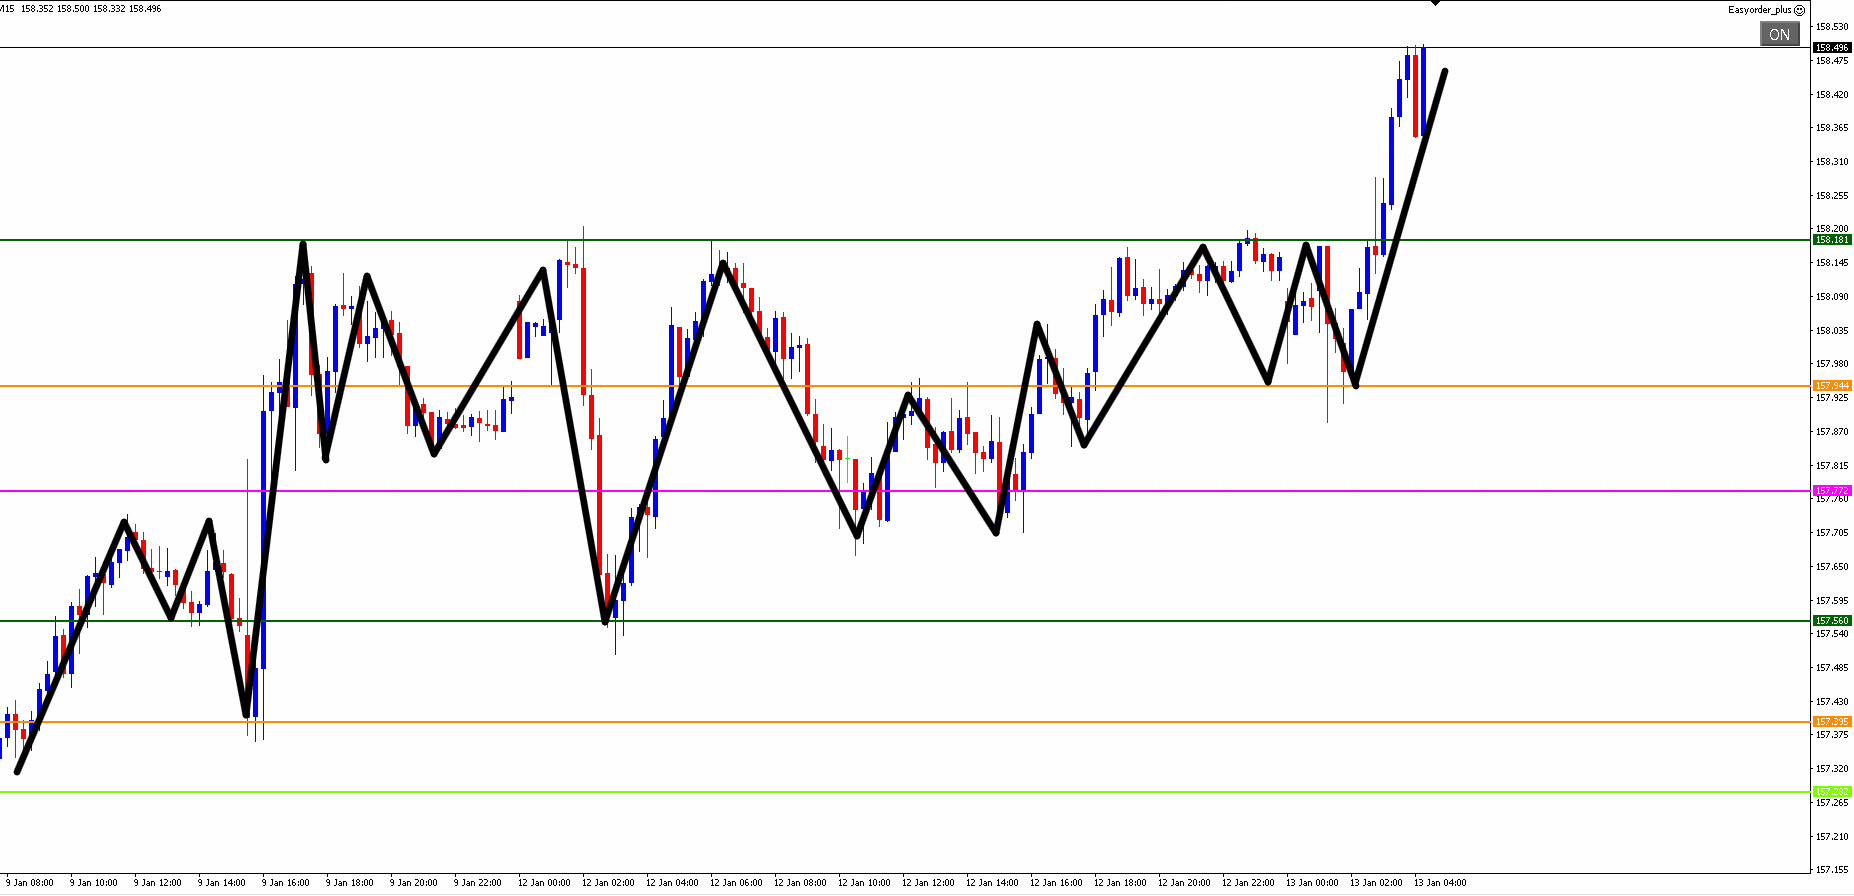Click the Easyorder_plus smiley face icon
Viewport: 1854px width, 896px height.
pos(1799,10)
